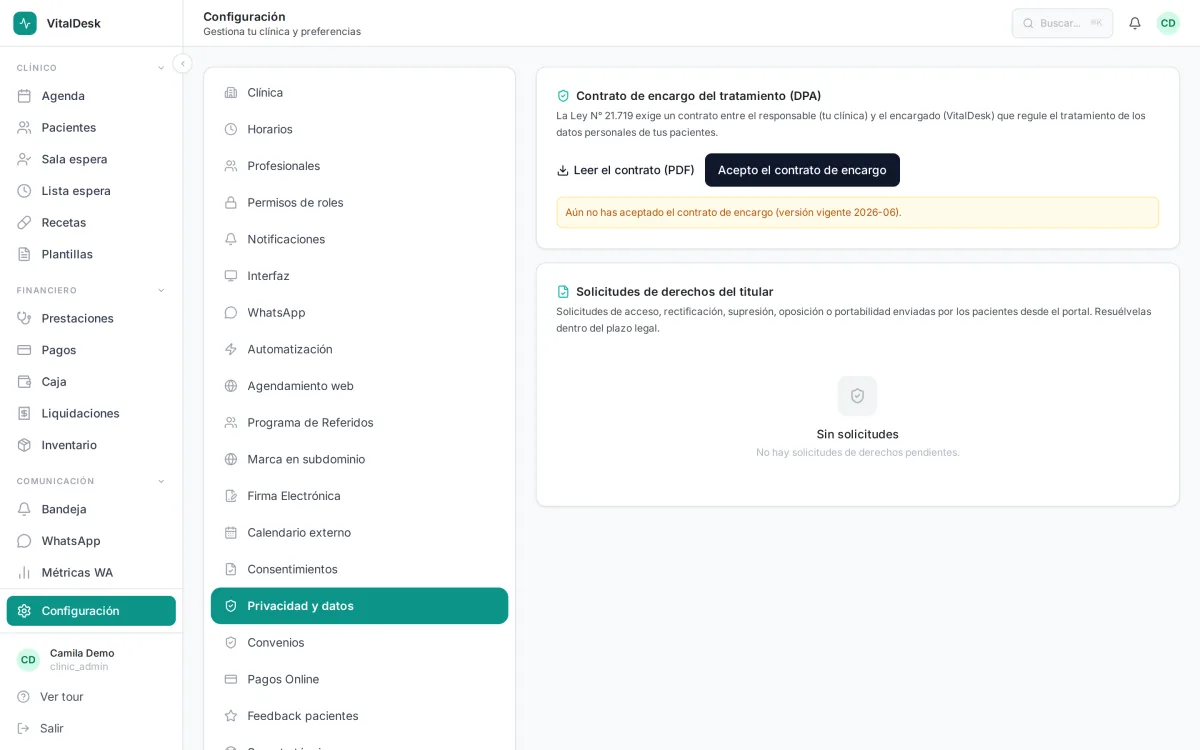Open Calendario externo settings
The height and width of the screenshot is (750, 1200).
(x=359, y=533)
